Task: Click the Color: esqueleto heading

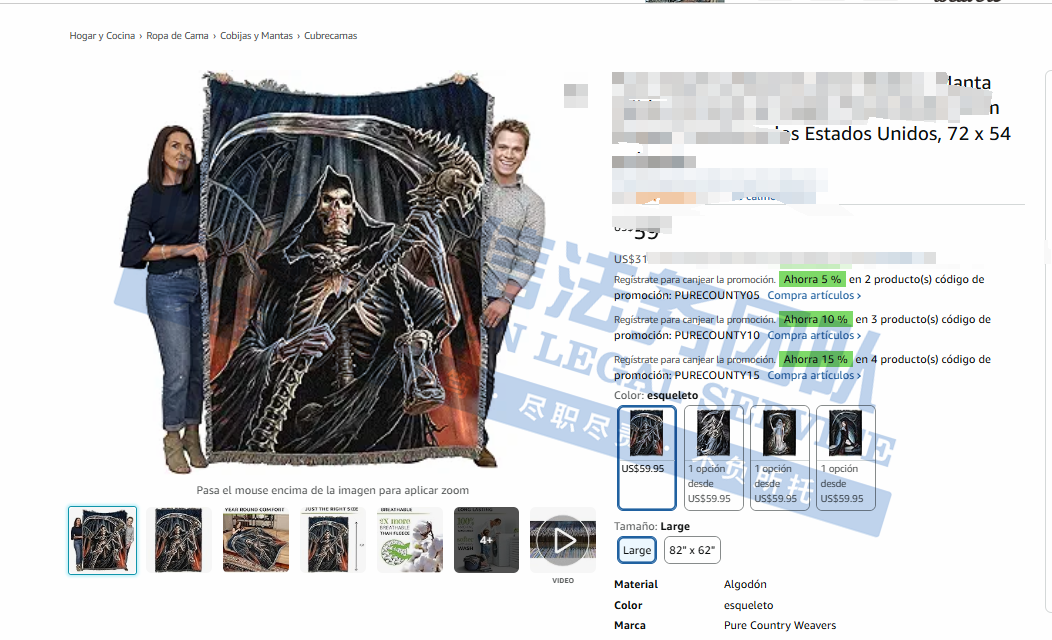Action: pos(655,396)
